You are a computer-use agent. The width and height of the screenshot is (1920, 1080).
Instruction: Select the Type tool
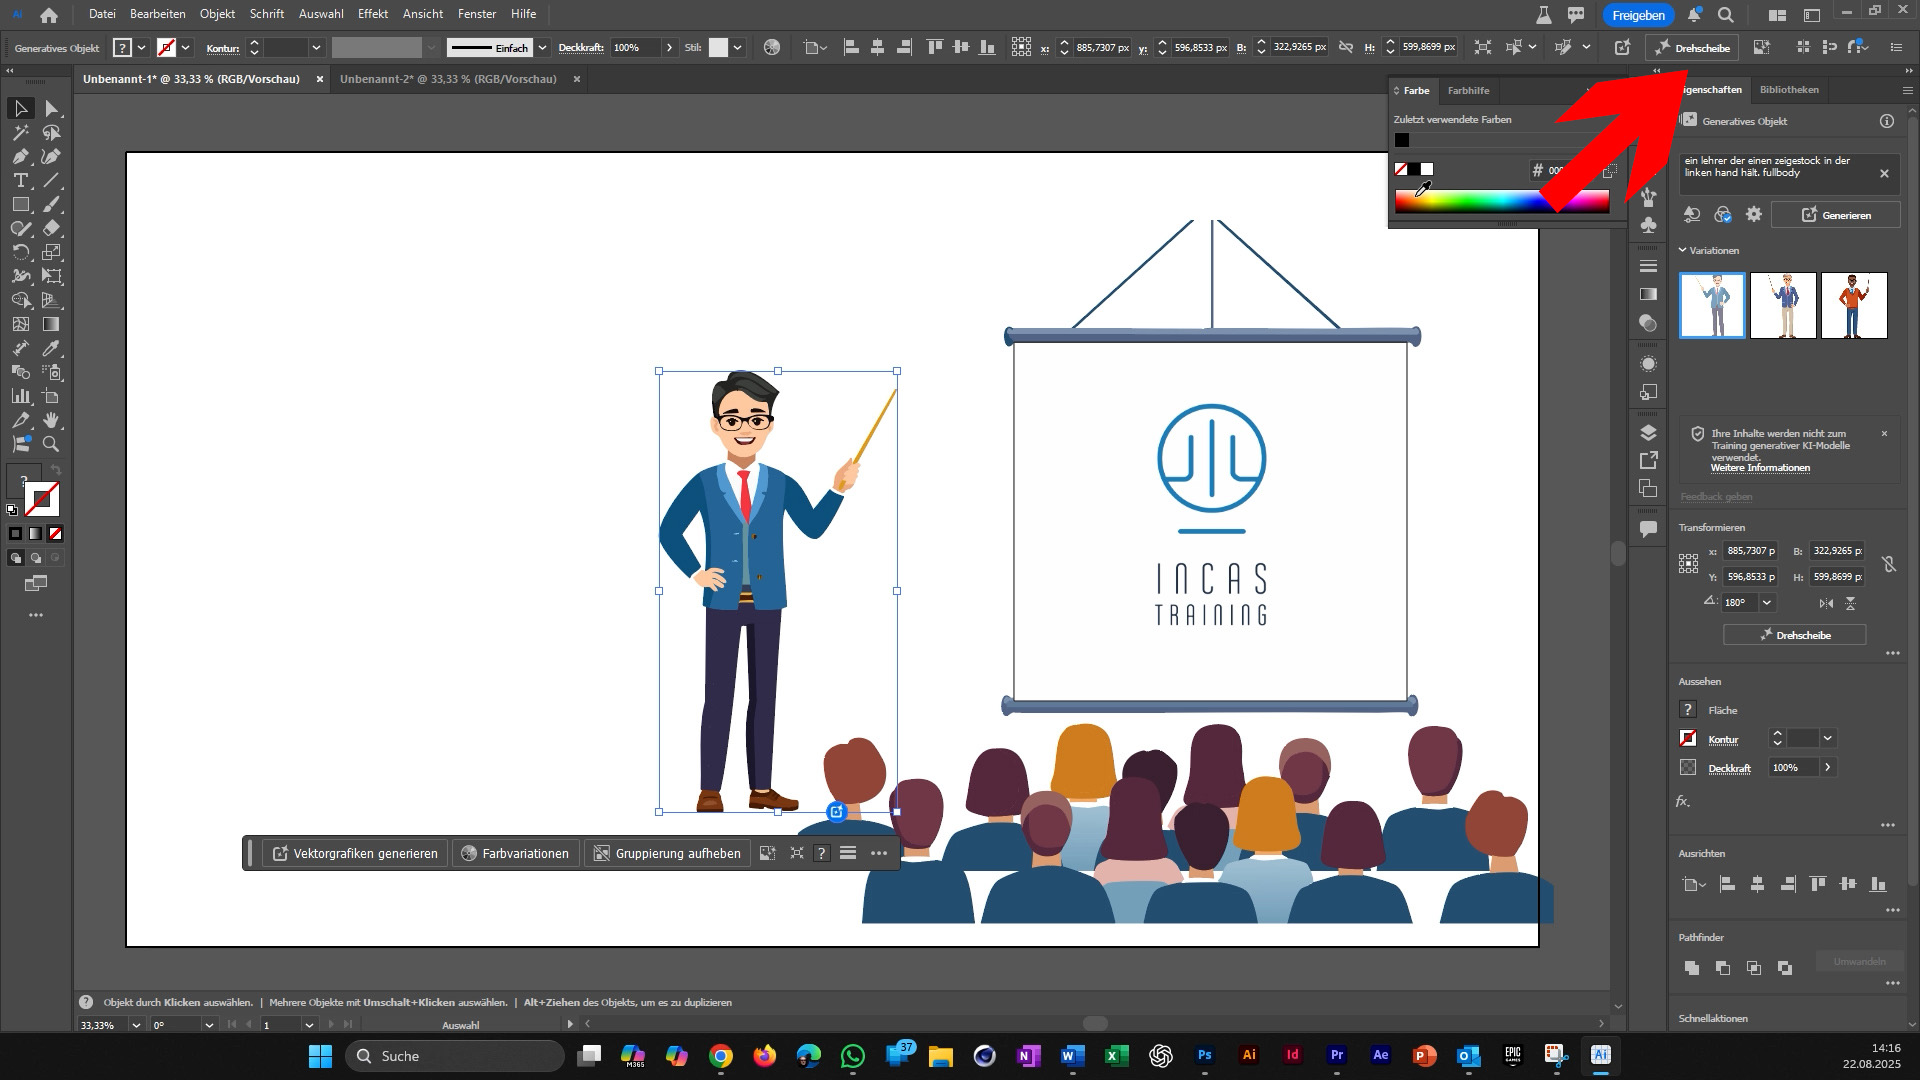pos(21,180)
